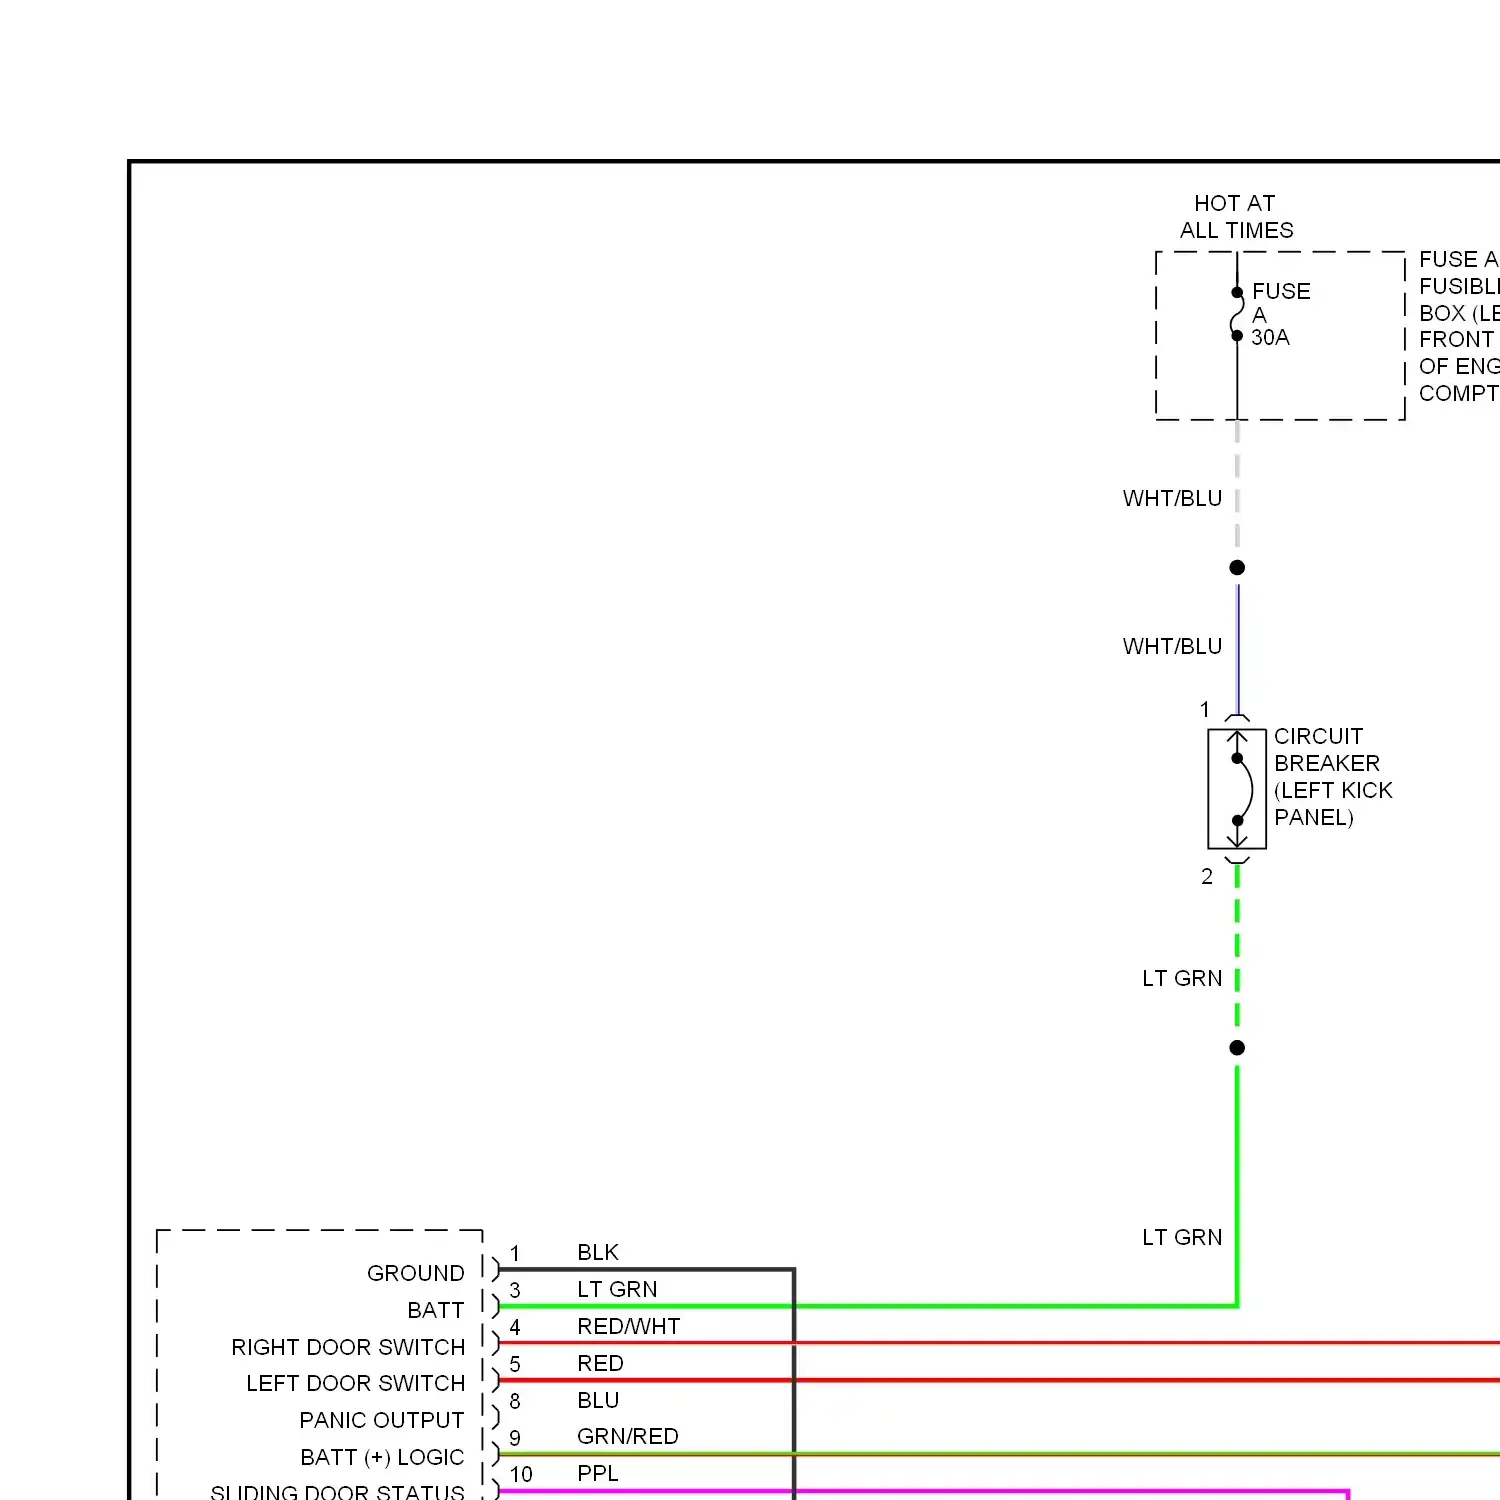The height and width of the screenshot is (1500, 1500).
Task: Click circuit breaker terminal number 2
Action: point(1207,877)
